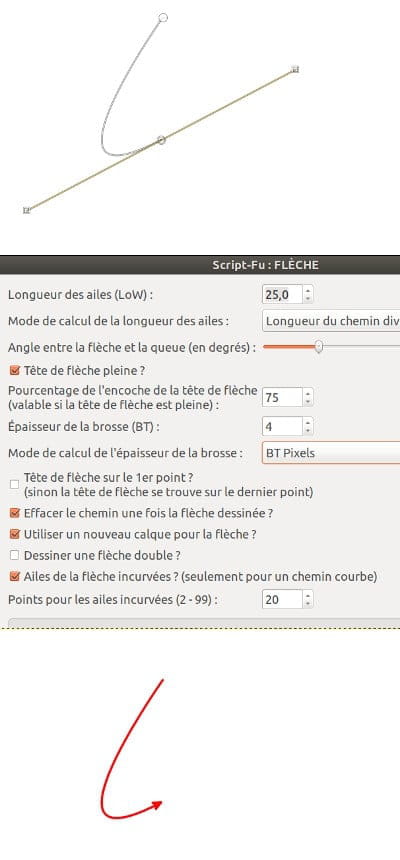The height and width of the screenshot is (860, 400).
Task: Decrease the Longueur des ailes value
Action: tap(308, 299)
